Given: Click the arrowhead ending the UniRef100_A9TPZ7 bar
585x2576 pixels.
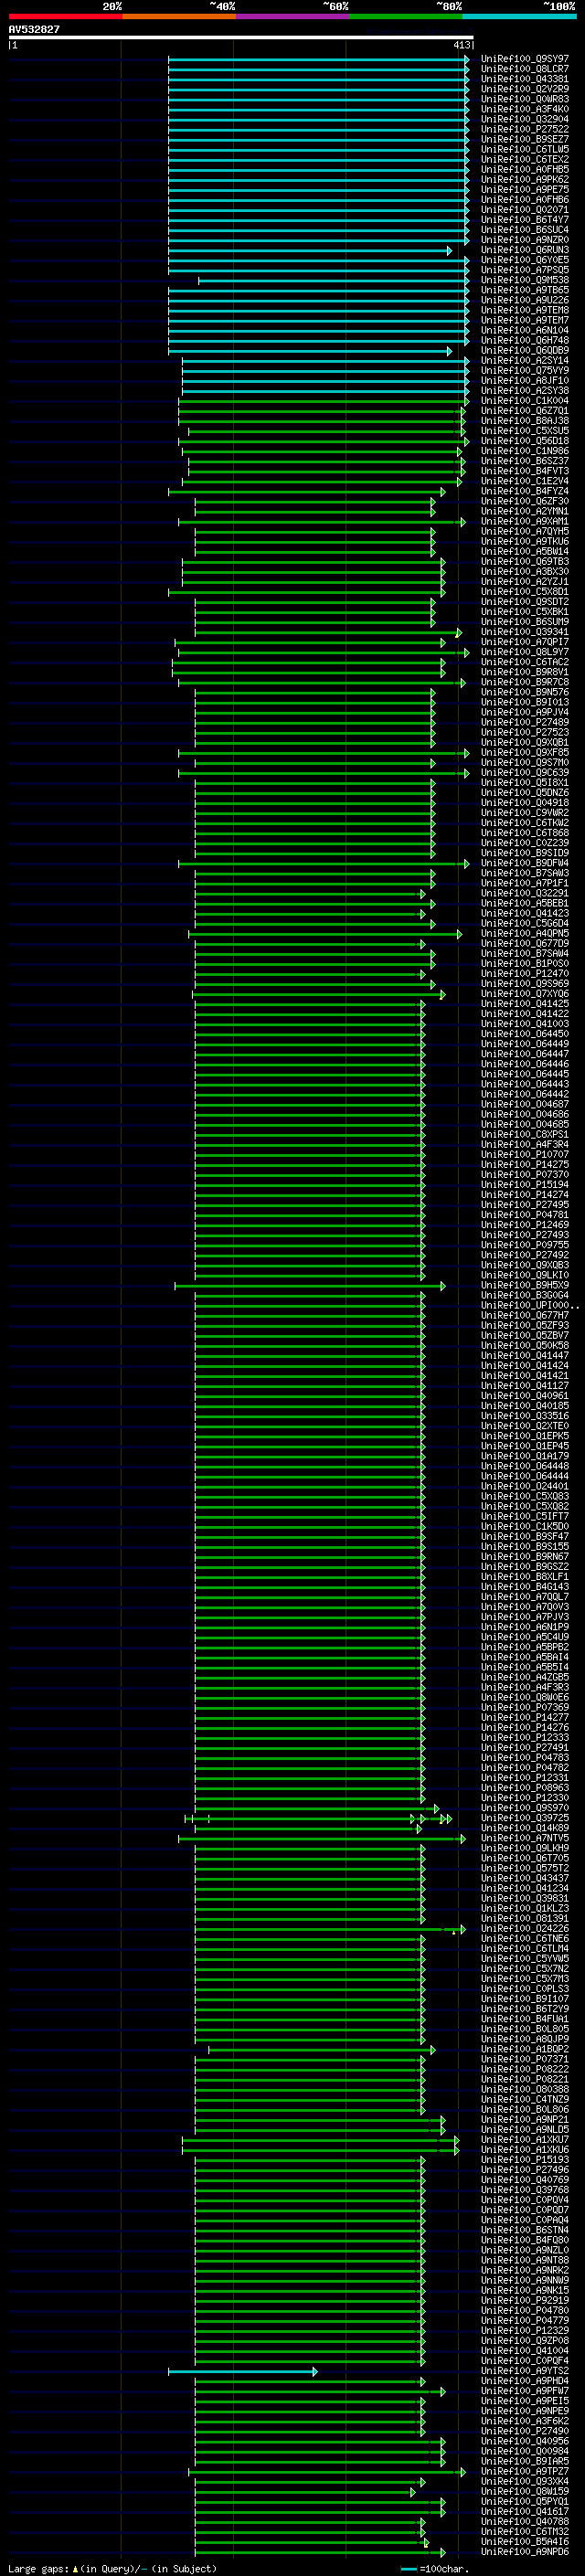Looking at the screenshot, I should click(462, 2471).
